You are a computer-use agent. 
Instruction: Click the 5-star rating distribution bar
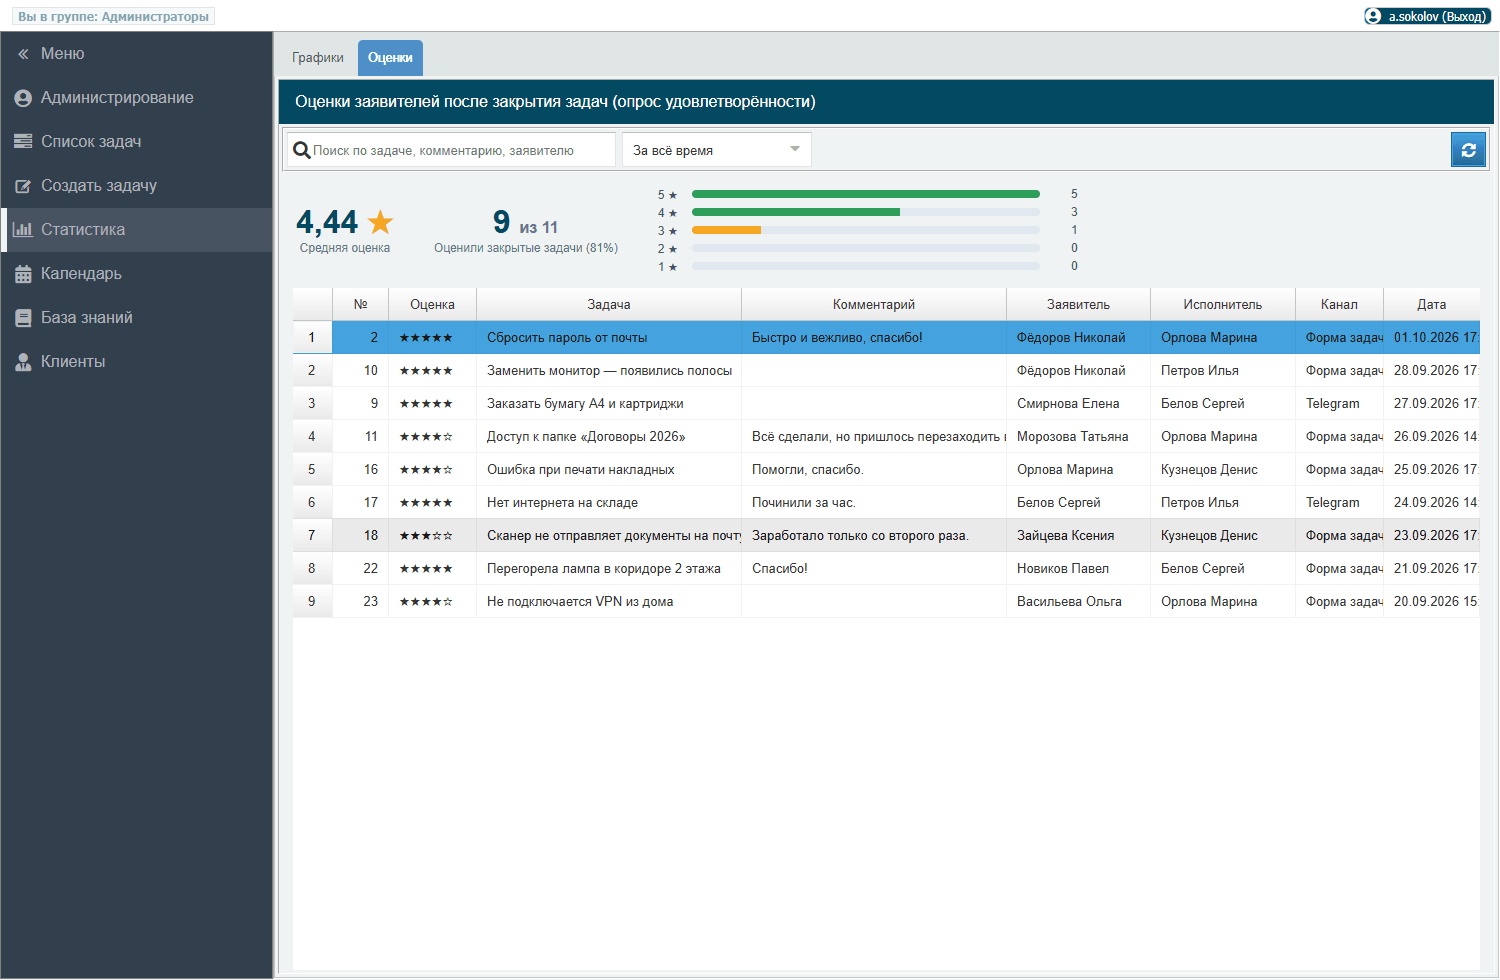pyautogui.click(x=866, y=194)
